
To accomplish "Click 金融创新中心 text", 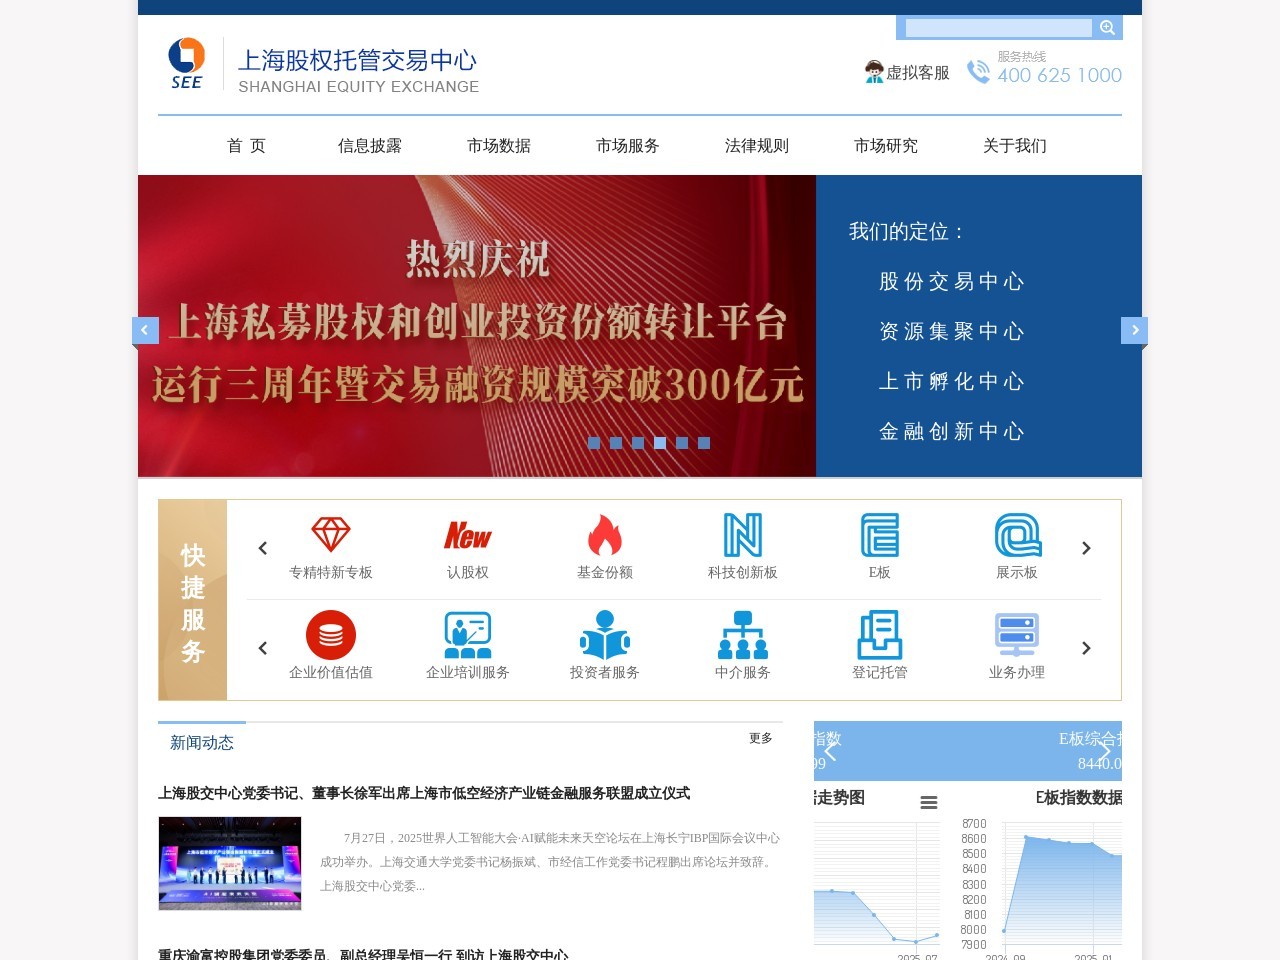I will click(x=952, y=431).
